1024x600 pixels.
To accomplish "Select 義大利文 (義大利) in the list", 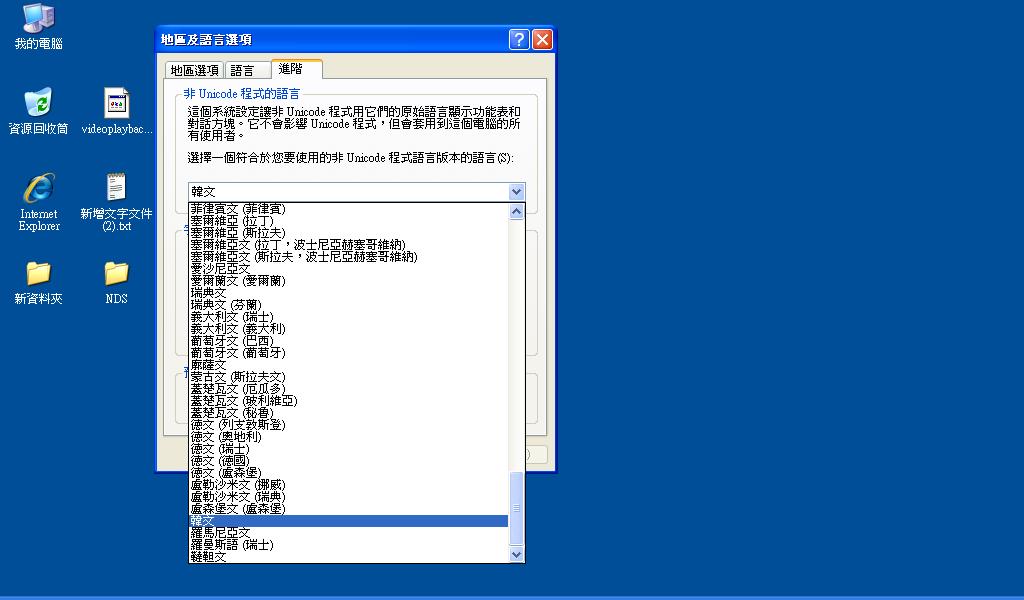I will 238,329.
